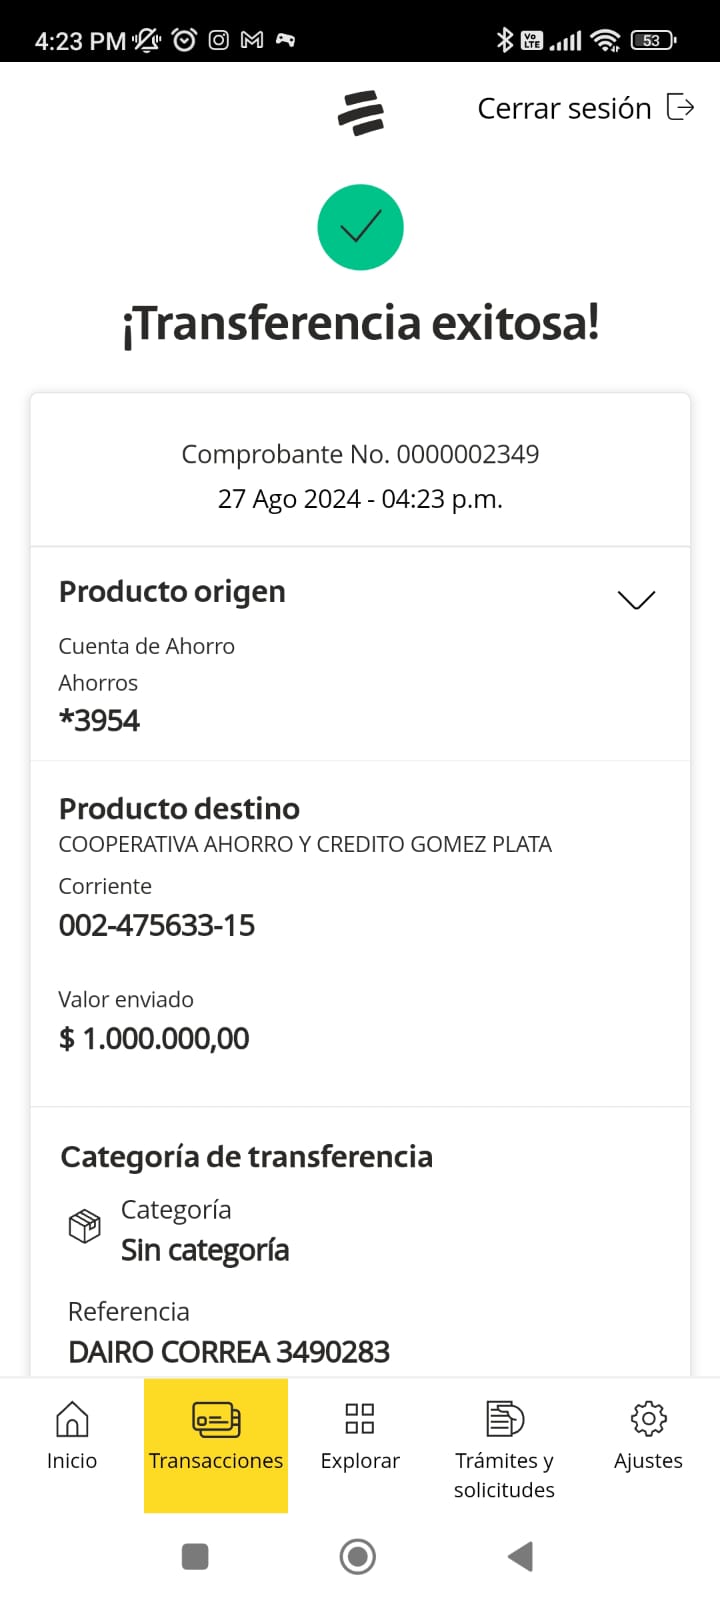This screenshot has height=1600, width=720.
Task: Tap the logout arrow icon
Action: [x=680, y=107]
